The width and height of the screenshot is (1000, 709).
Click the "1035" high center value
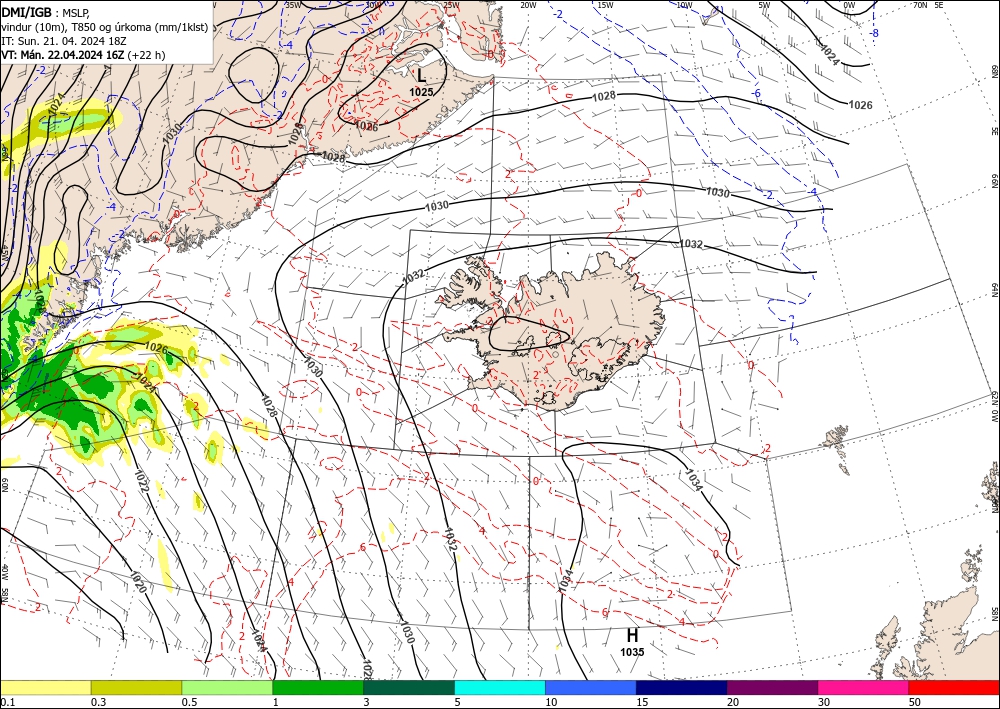tap(632, 652)
